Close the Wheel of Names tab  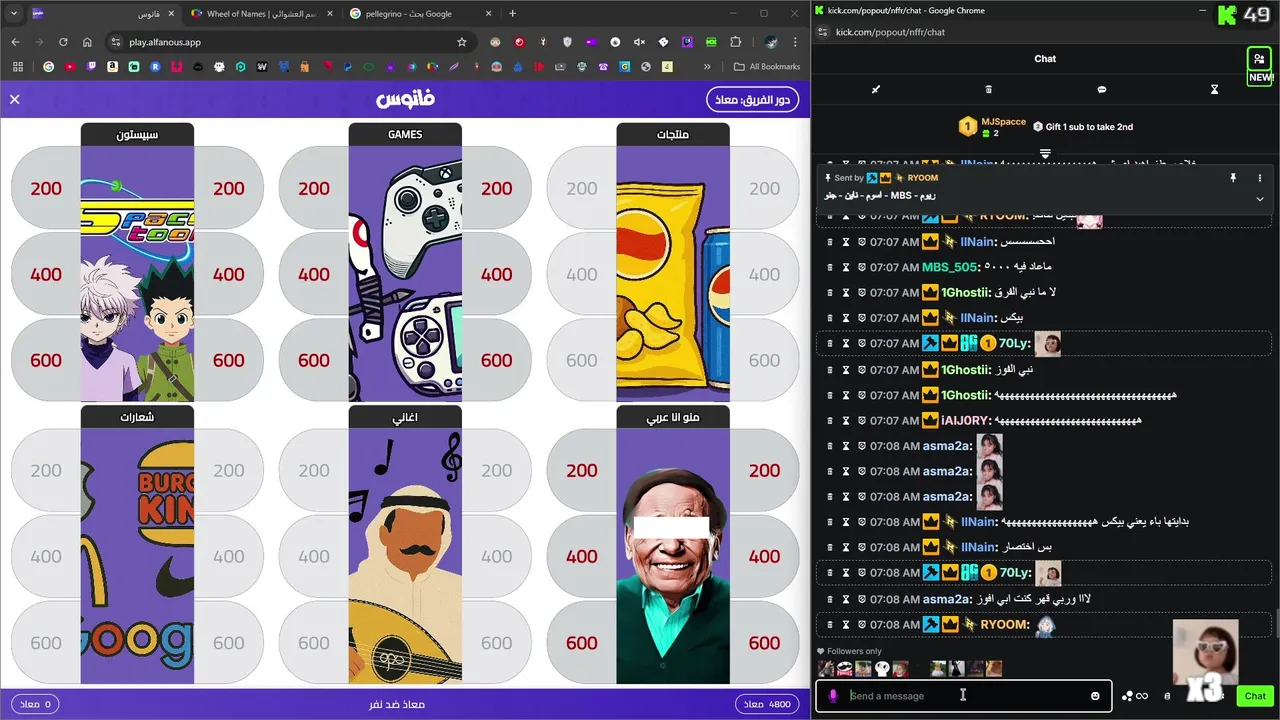pos(329,14)
